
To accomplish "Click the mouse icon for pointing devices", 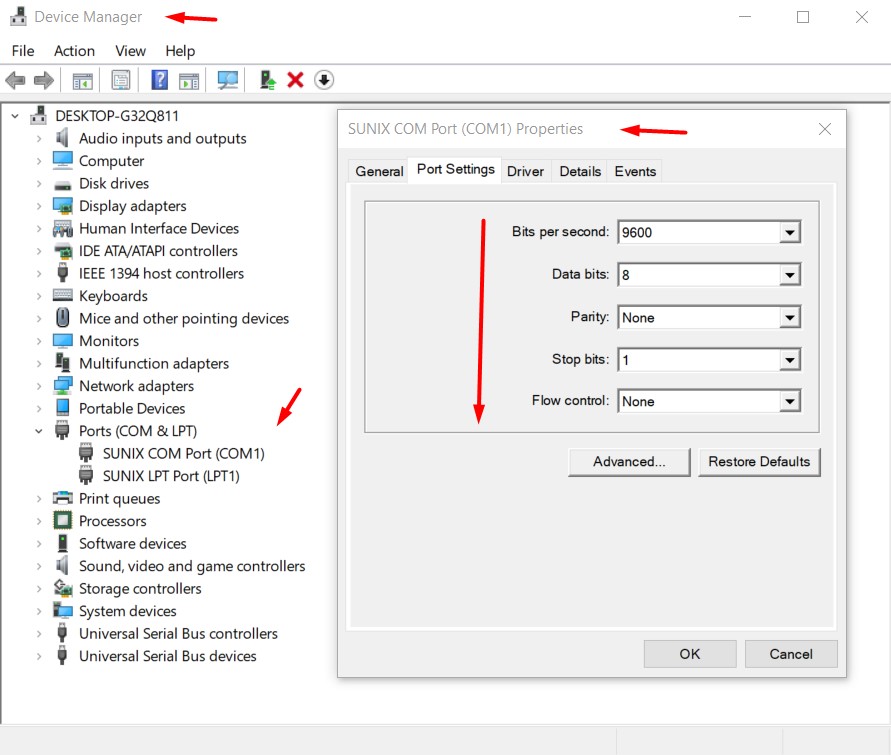I will 63,318.
